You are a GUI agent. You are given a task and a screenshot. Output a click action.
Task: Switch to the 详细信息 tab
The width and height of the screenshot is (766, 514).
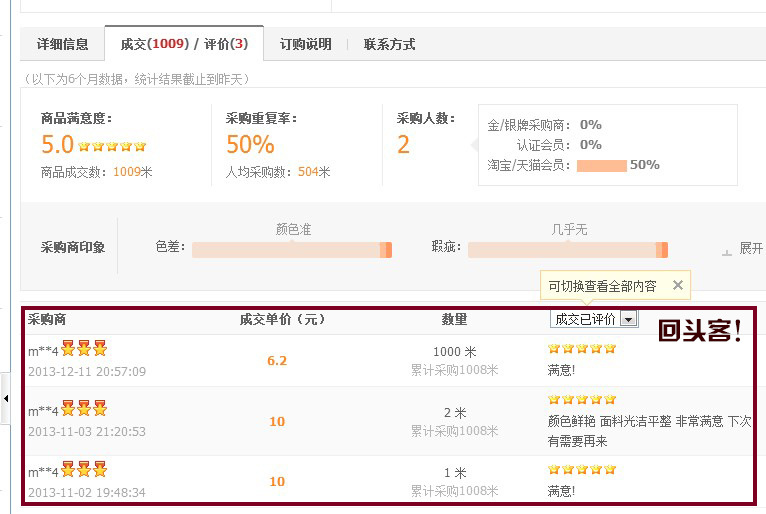pyautogui.click(x=62, y=44)
